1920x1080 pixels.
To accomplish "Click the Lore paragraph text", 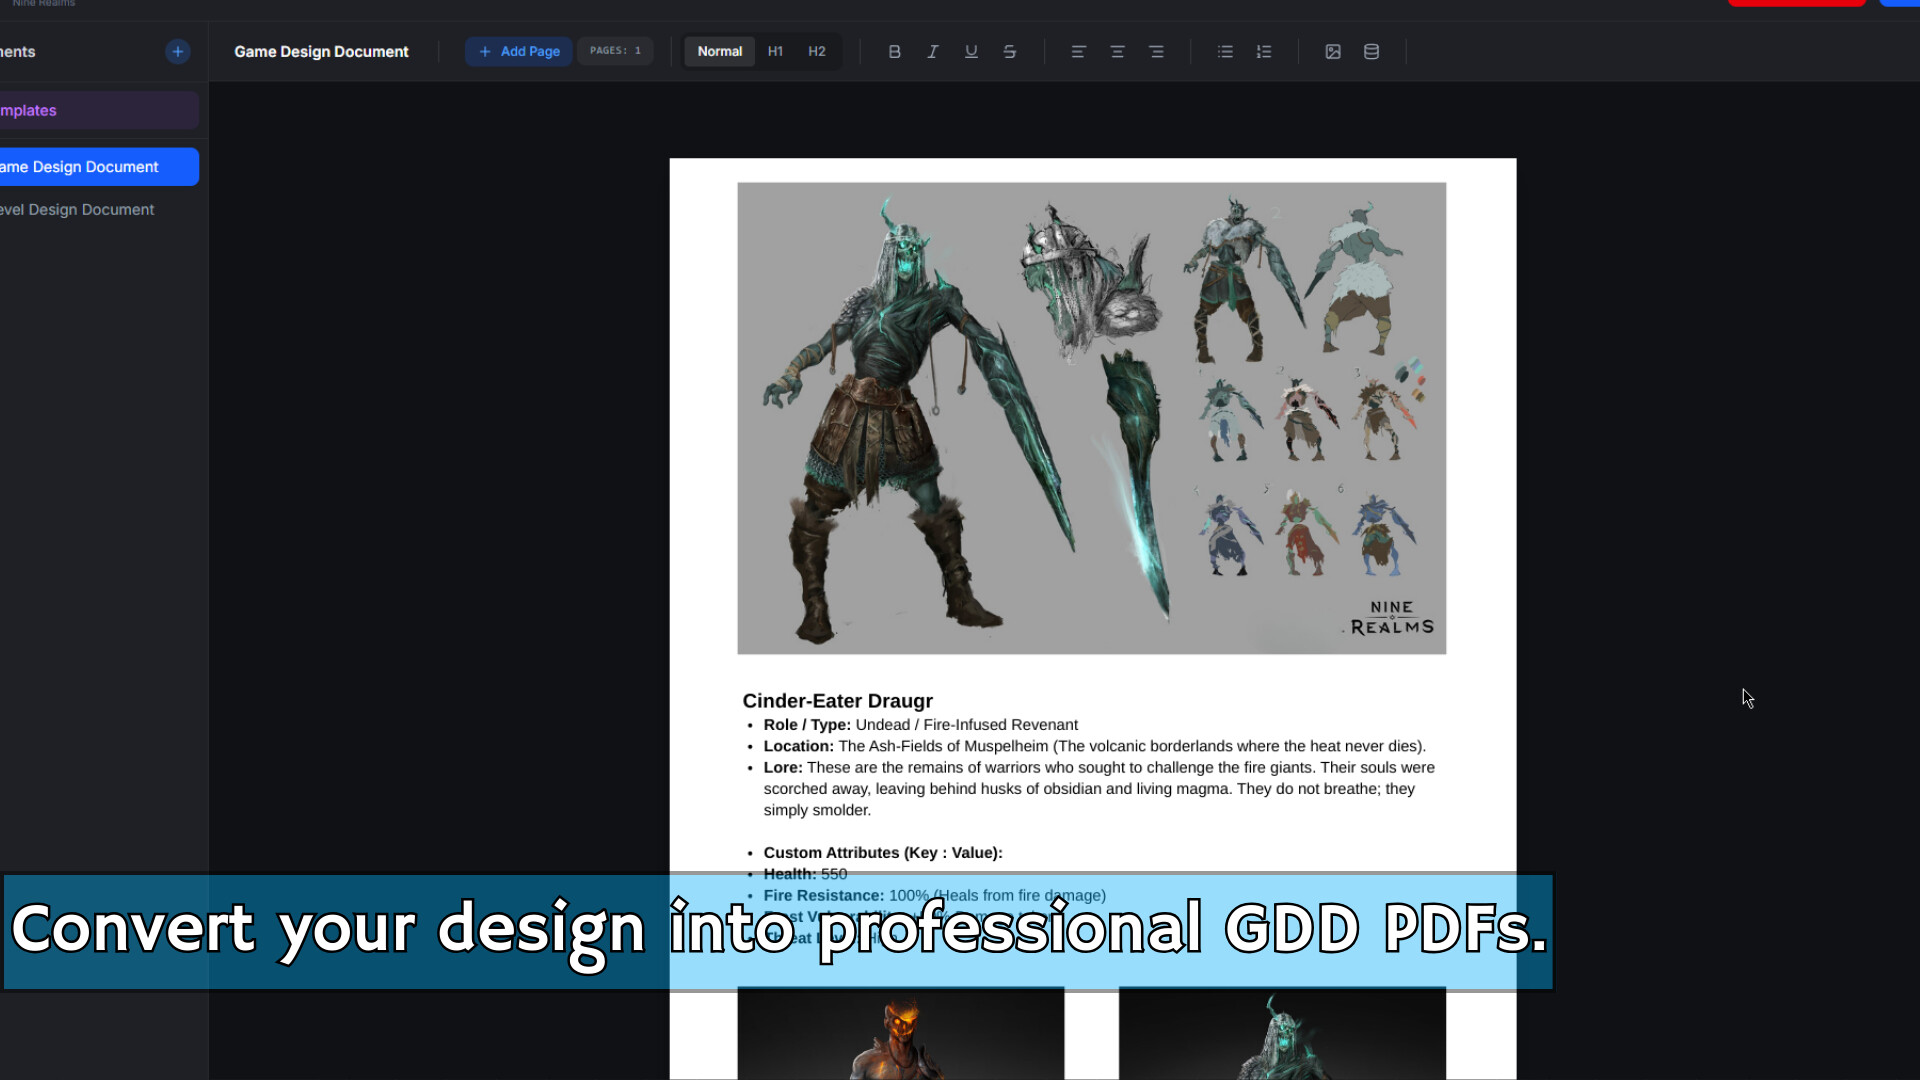I will click(1099, 789).
